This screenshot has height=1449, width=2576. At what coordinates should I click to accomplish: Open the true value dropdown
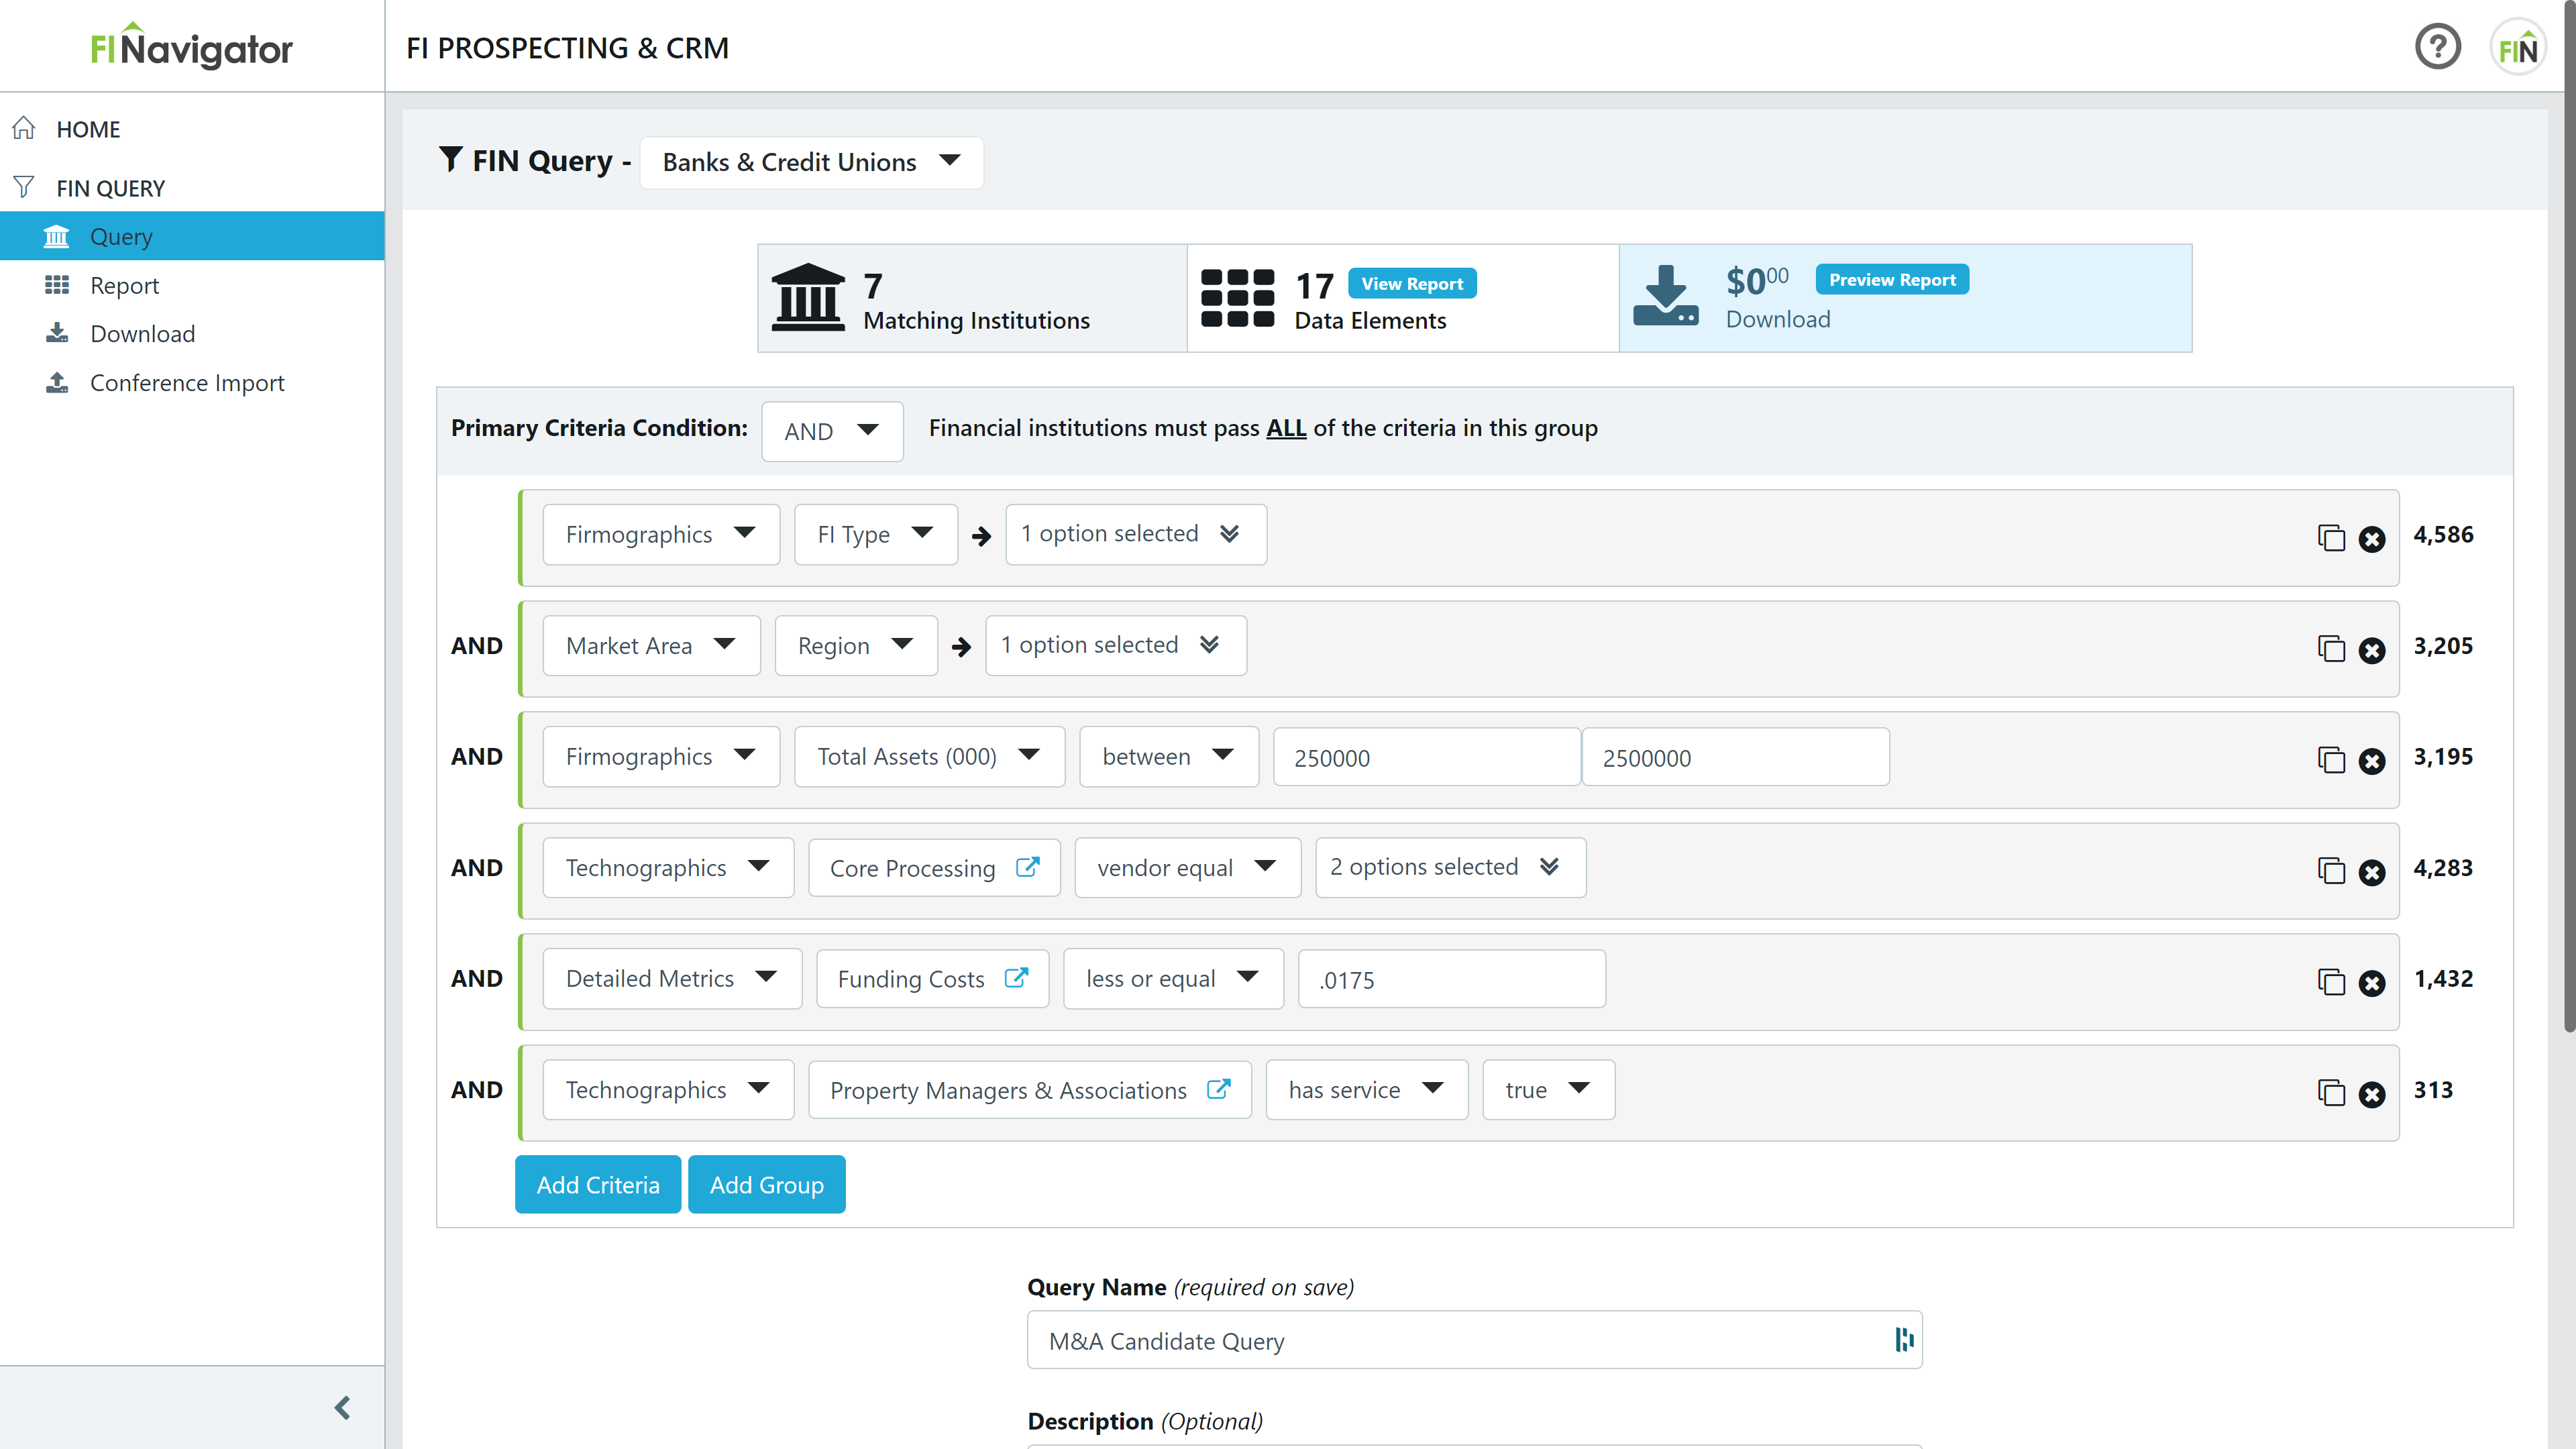1548,1089
